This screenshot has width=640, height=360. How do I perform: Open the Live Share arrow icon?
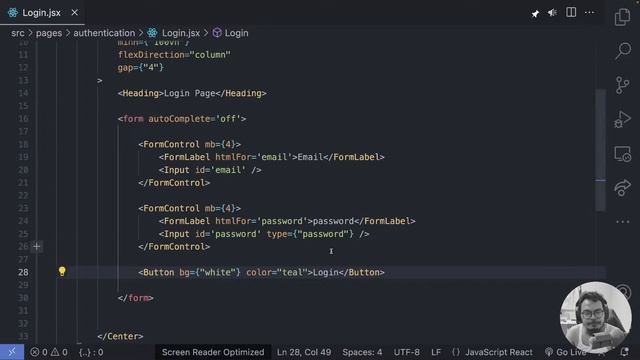pyautogui.click(x=622, y=188)
